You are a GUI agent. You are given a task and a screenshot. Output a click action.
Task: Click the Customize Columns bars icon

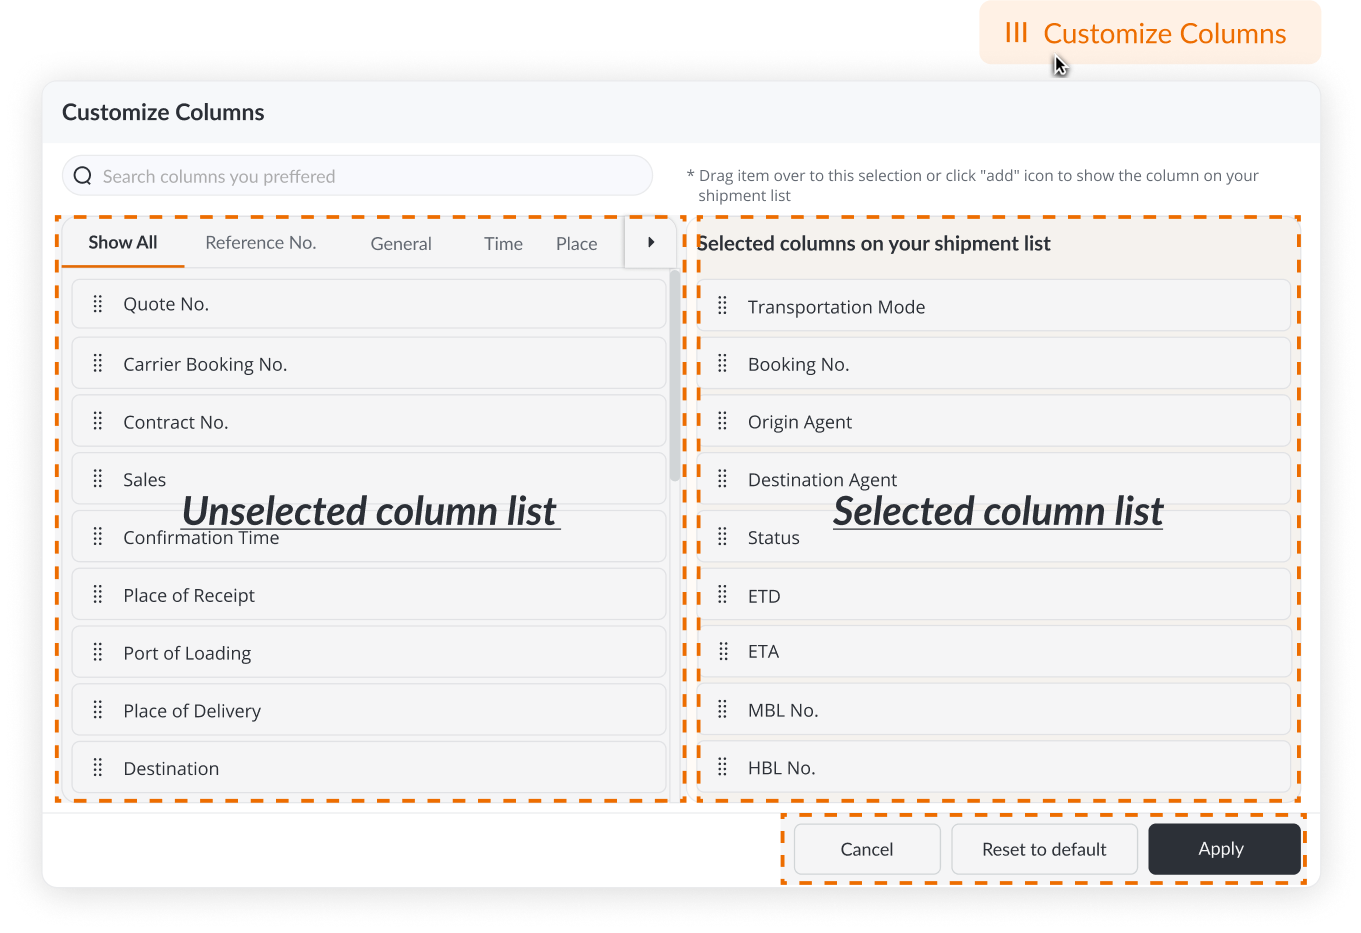point(1016,33)
